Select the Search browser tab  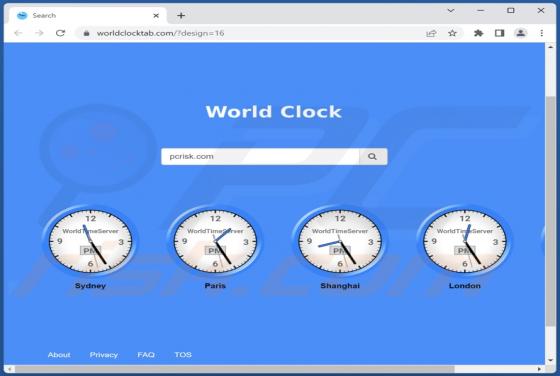[x=88, y=15]
